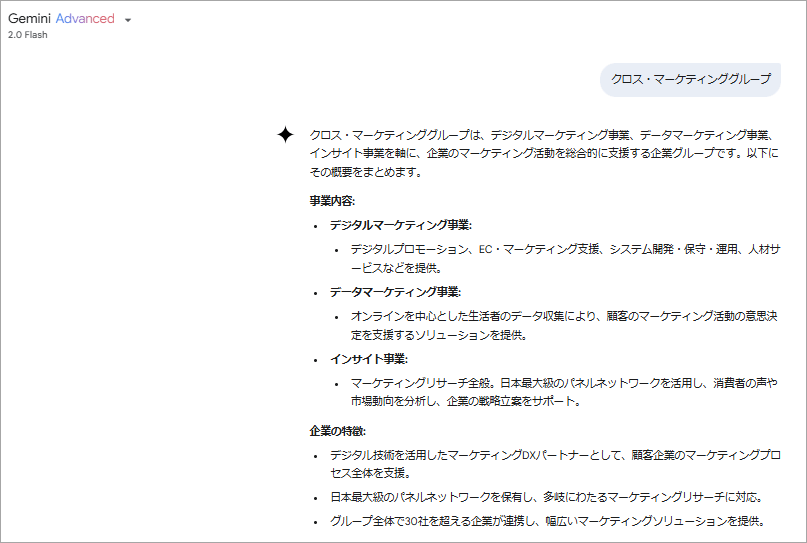Image resolution: width=807 pixels, height=543 pixels.
Task: Click the text starting デジタルプロモーション、EC
Action: click(x=565, y=258)
